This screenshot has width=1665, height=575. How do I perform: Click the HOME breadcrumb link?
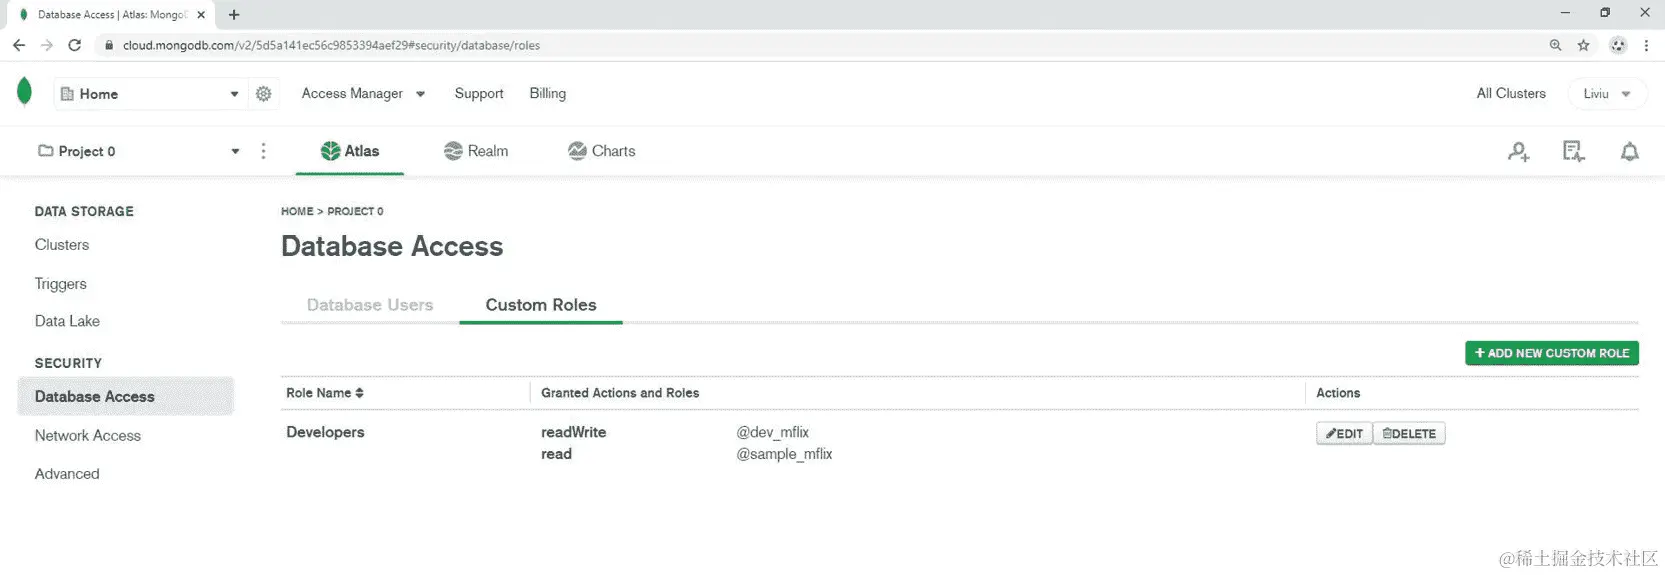tap(297, 211)
